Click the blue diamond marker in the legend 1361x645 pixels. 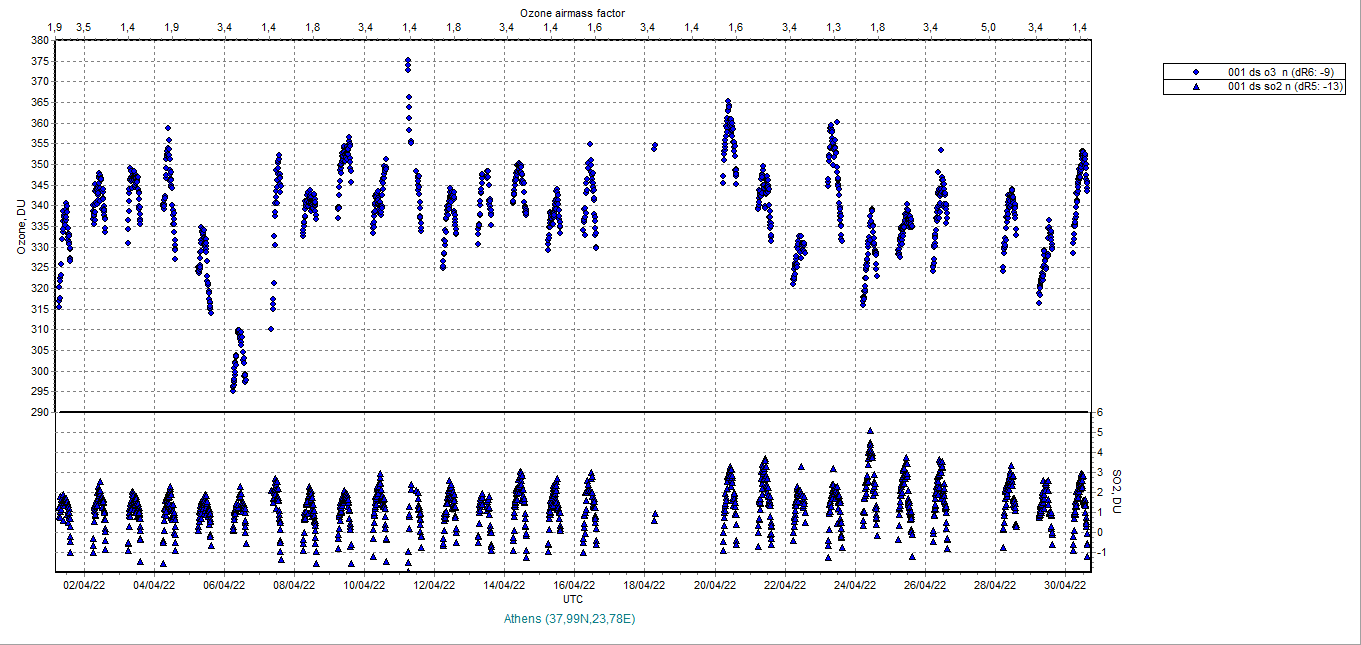pos(1196,72)
